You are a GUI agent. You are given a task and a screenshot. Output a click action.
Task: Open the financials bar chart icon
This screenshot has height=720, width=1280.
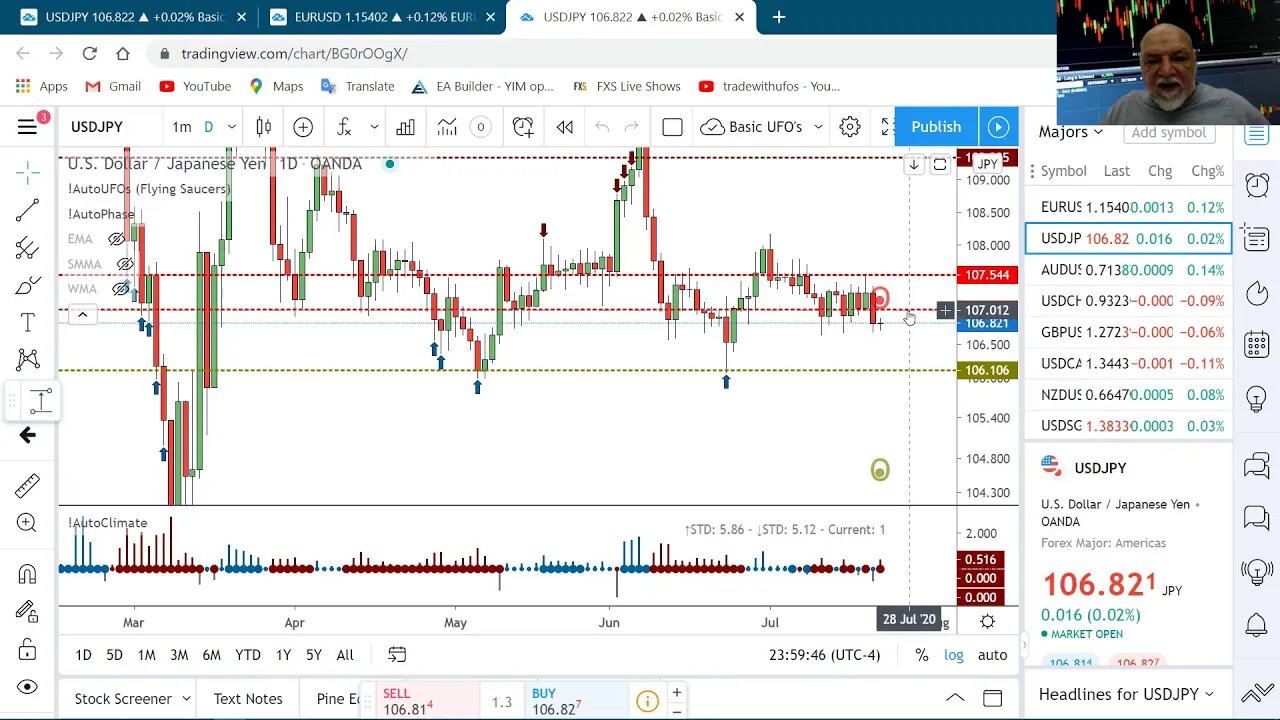coord(405,127)
